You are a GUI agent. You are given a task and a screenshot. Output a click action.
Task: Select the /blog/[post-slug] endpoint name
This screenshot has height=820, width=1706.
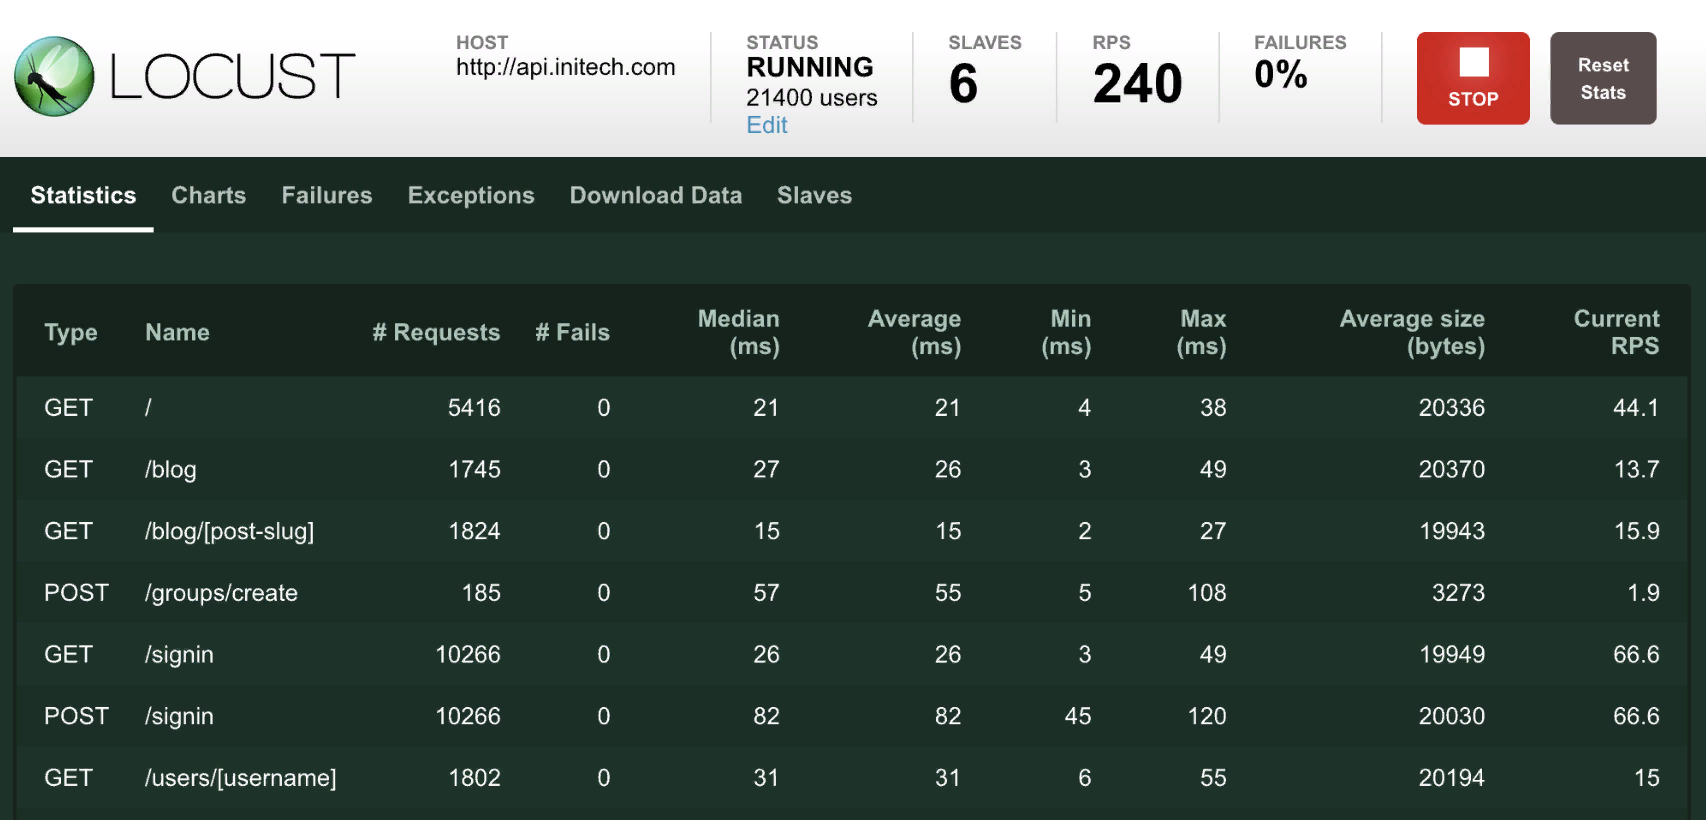tap(229, 531)
